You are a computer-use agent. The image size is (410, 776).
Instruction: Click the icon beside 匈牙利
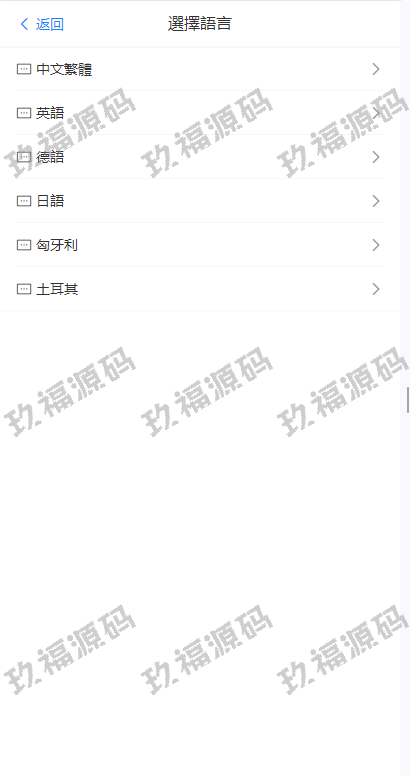(24, 245)
